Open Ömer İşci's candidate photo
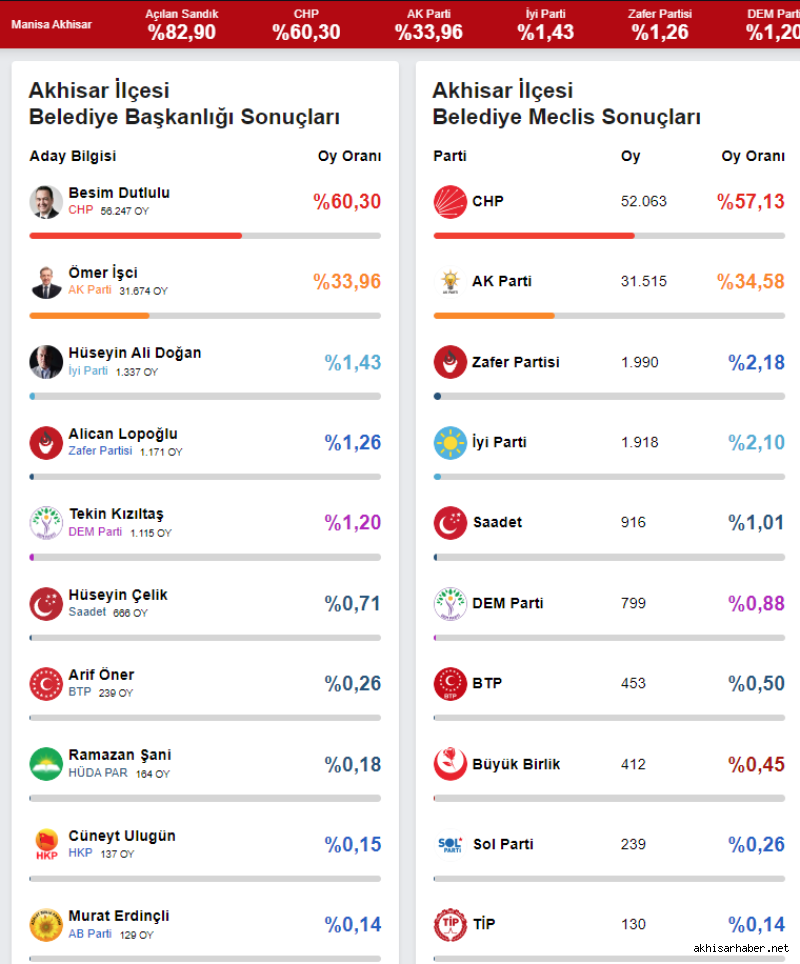 coord(46,282)
